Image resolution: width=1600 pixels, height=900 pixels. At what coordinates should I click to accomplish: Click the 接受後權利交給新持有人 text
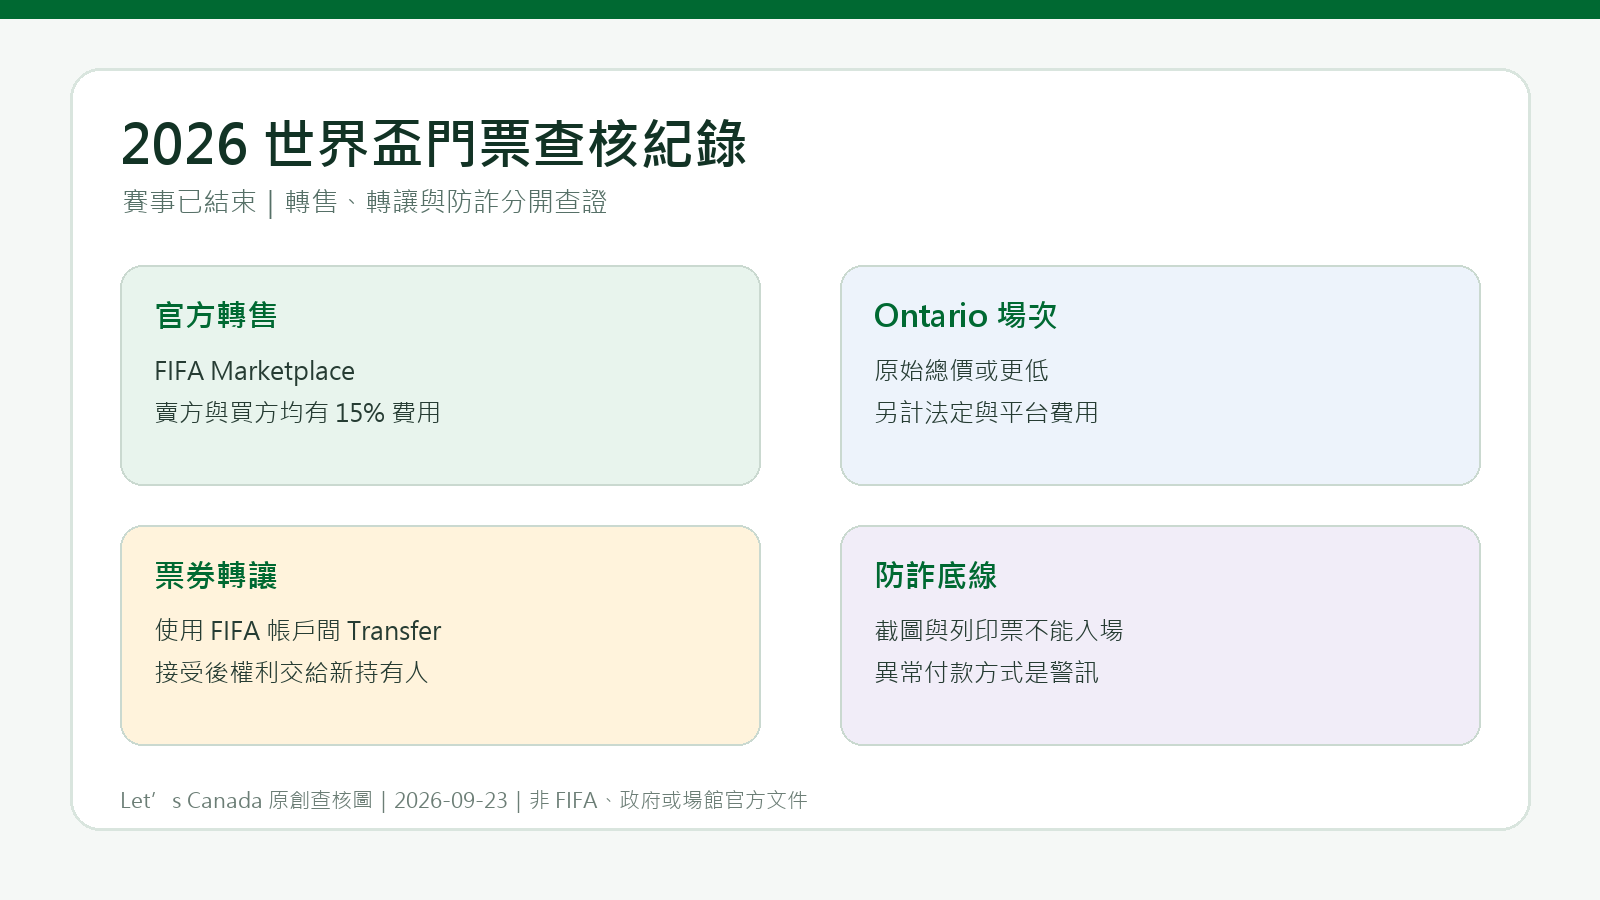pos(292,673)
